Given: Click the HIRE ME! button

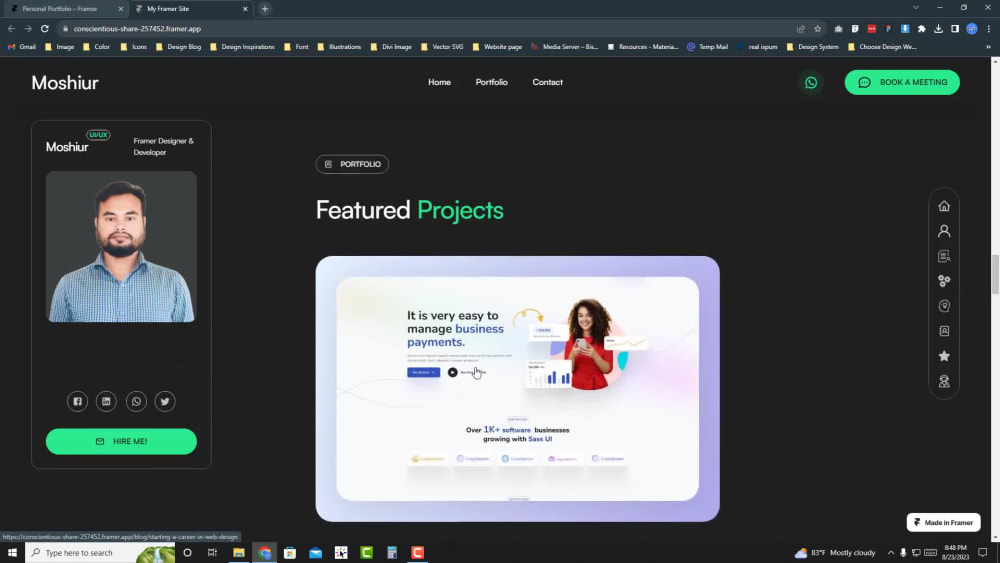Looking at the screenshot, I should [x=121, y=441].
